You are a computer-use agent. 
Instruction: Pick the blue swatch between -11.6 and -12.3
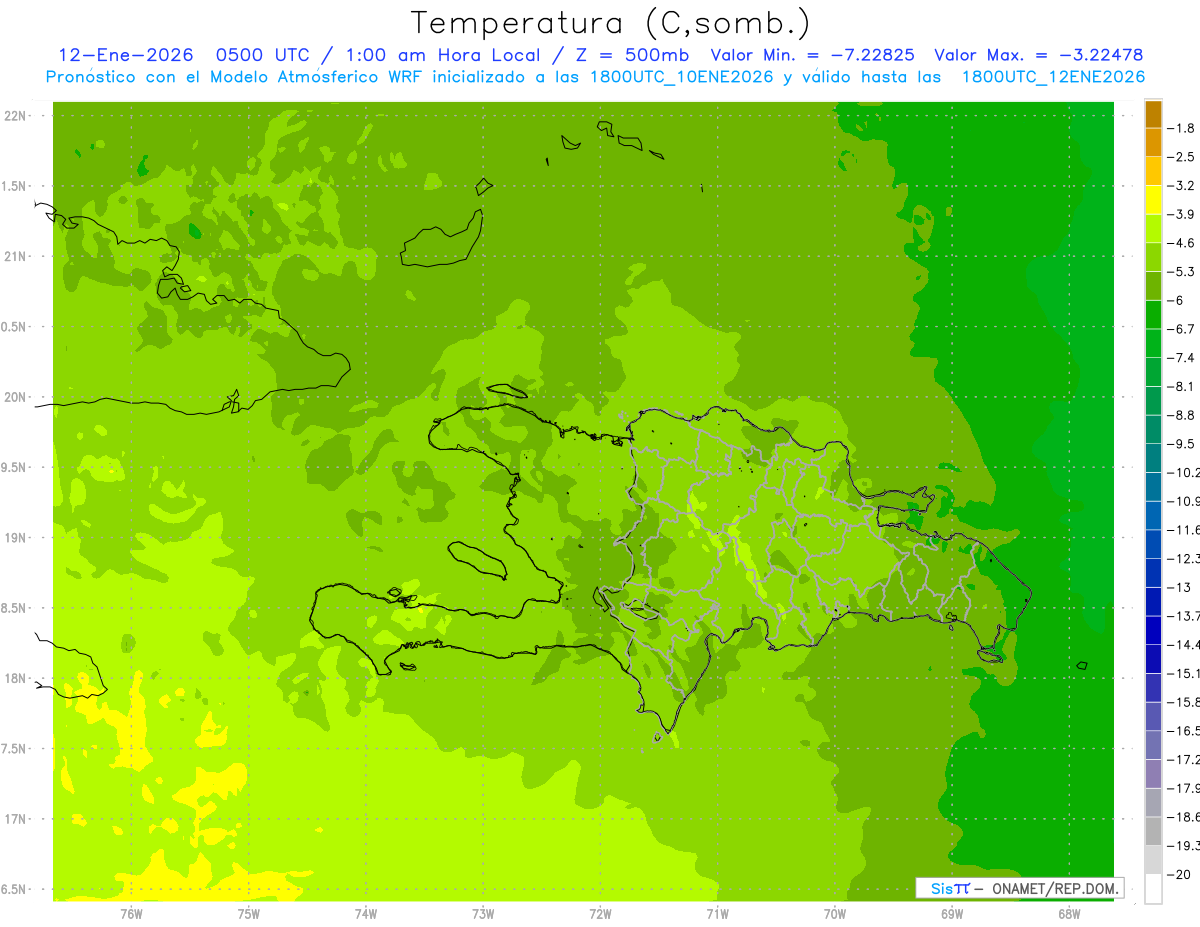[x=1153, y=544]
